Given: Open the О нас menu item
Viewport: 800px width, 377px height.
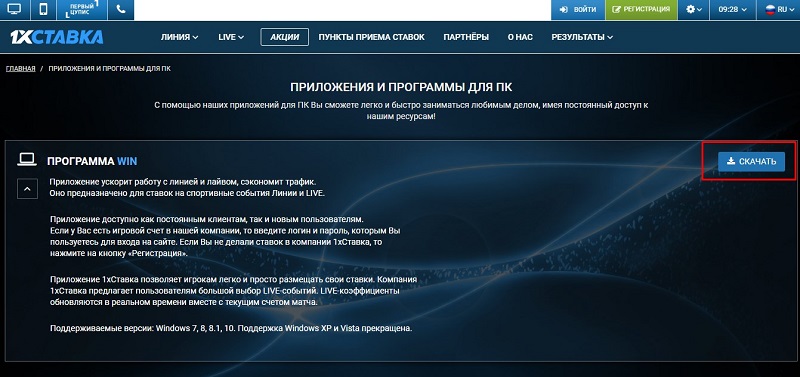Looking at the screenshot, I should pyautogui.click(x=520, y=37).
